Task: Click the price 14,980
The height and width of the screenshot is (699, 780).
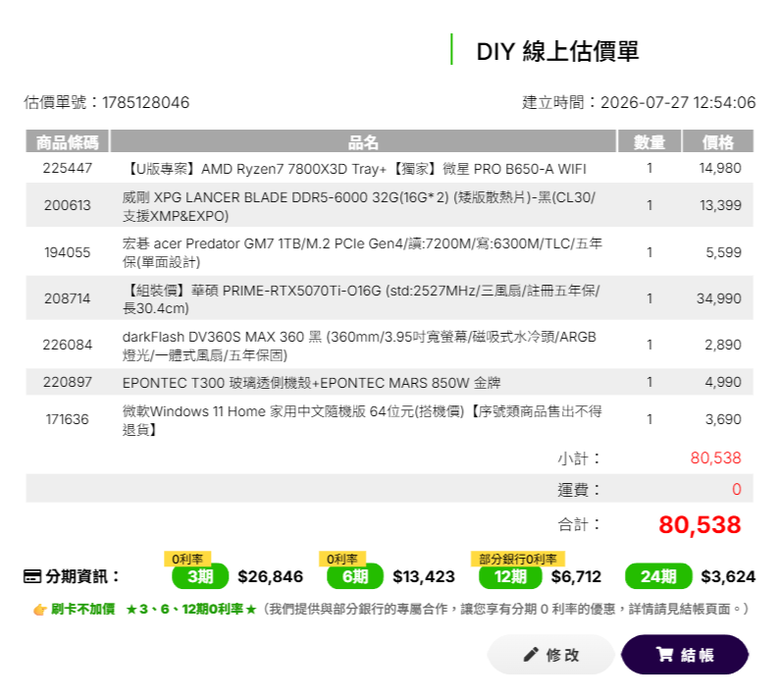Action: [x=720, y=168]
